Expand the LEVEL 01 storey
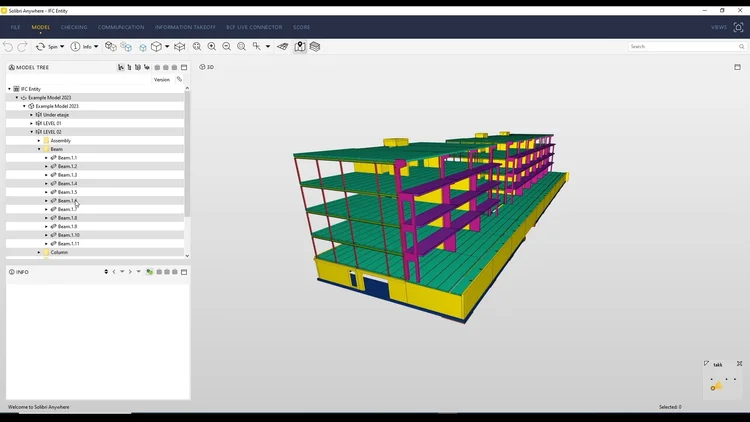The width and height of the screenshot is (750, 422). (32, 123)
